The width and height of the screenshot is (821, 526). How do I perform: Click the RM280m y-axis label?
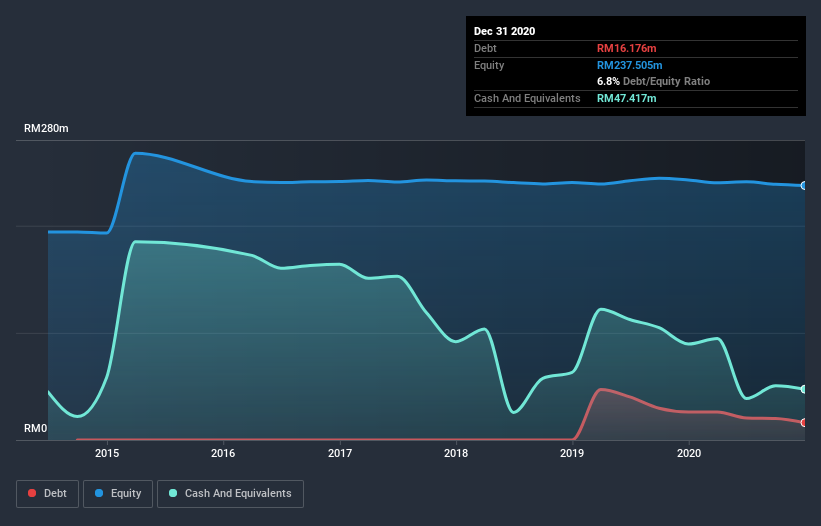(x=46, y=128)
